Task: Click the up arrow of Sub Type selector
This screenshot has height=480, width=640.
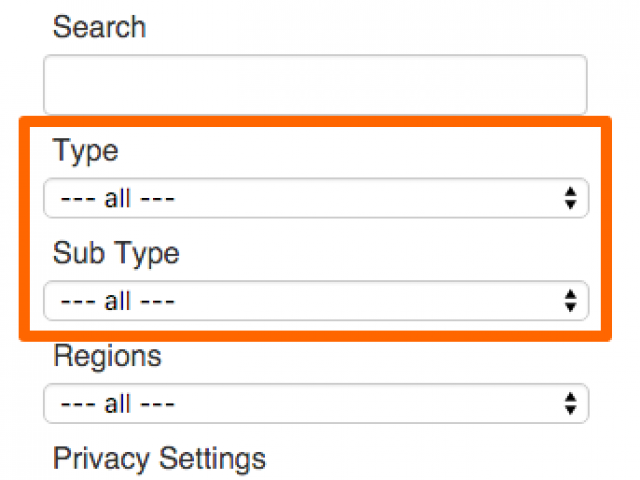Action: click(x=570, y=294)
